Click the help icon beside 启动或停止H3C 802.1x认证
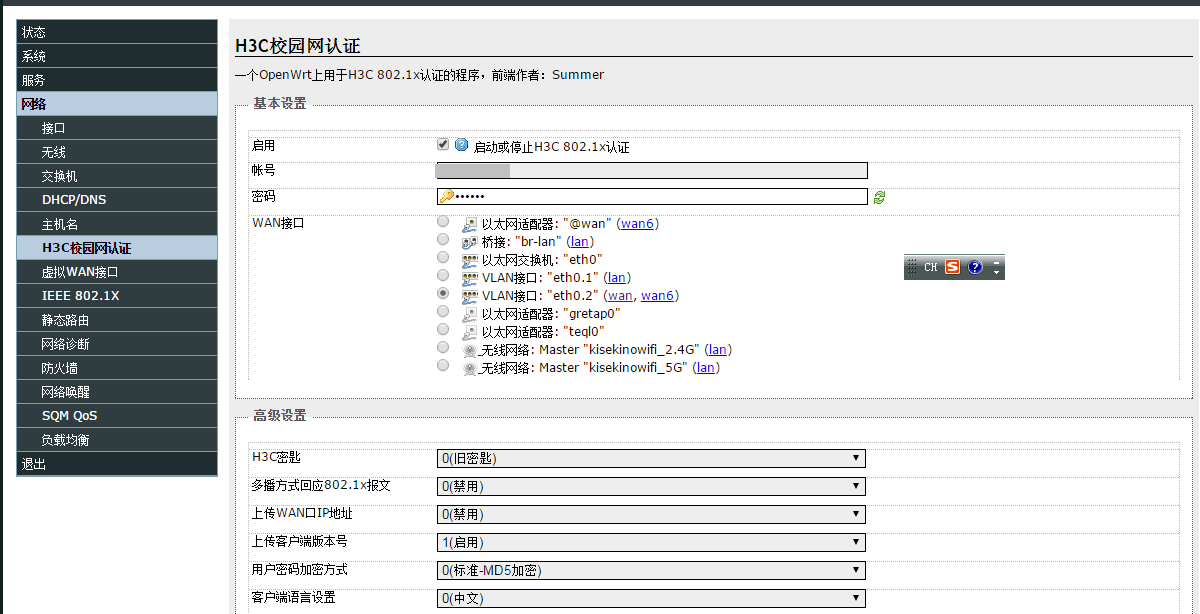This screenshot has width=1200, height=614. click(462, 145)
